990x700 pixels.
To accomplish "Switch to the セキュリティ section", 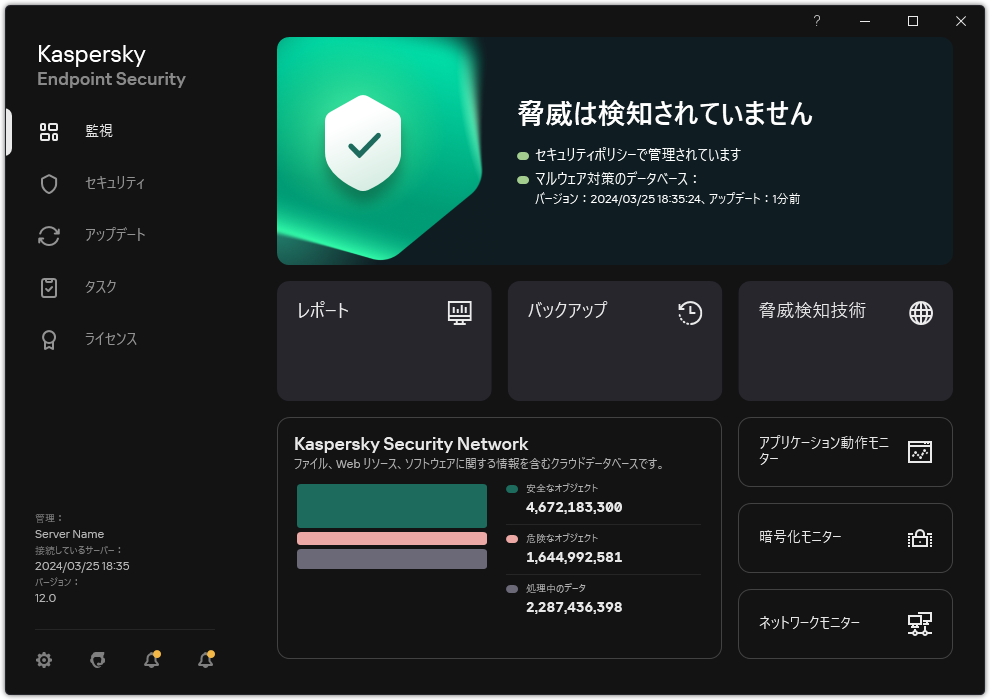I will 49,183.
